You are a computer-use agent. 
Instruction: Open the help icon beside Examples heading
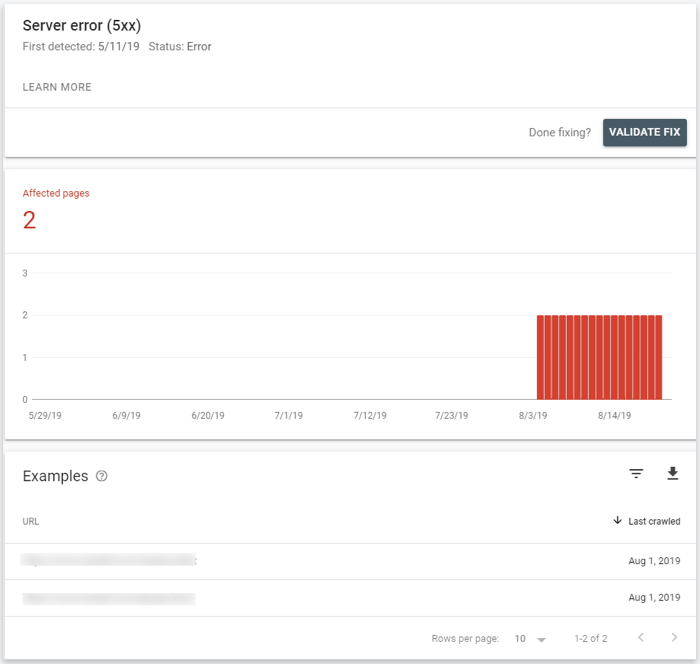(x=102, y=477)
